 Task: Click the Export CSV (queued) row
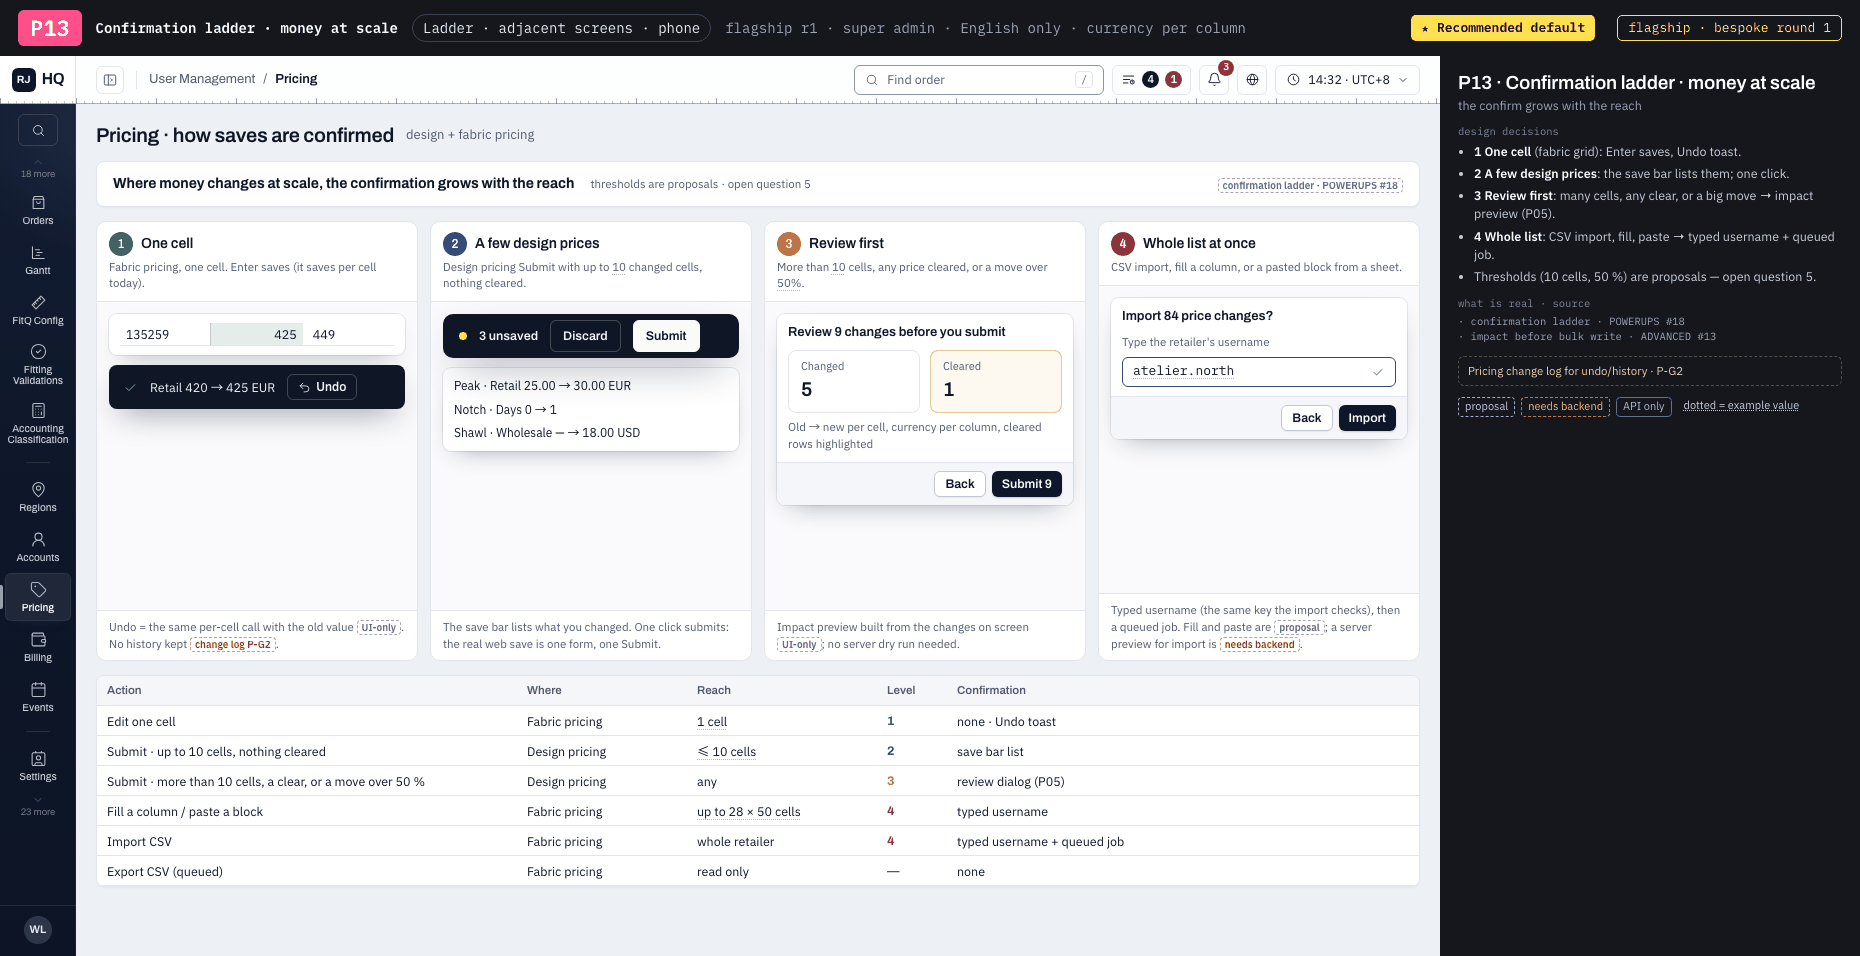coord(758,871)
